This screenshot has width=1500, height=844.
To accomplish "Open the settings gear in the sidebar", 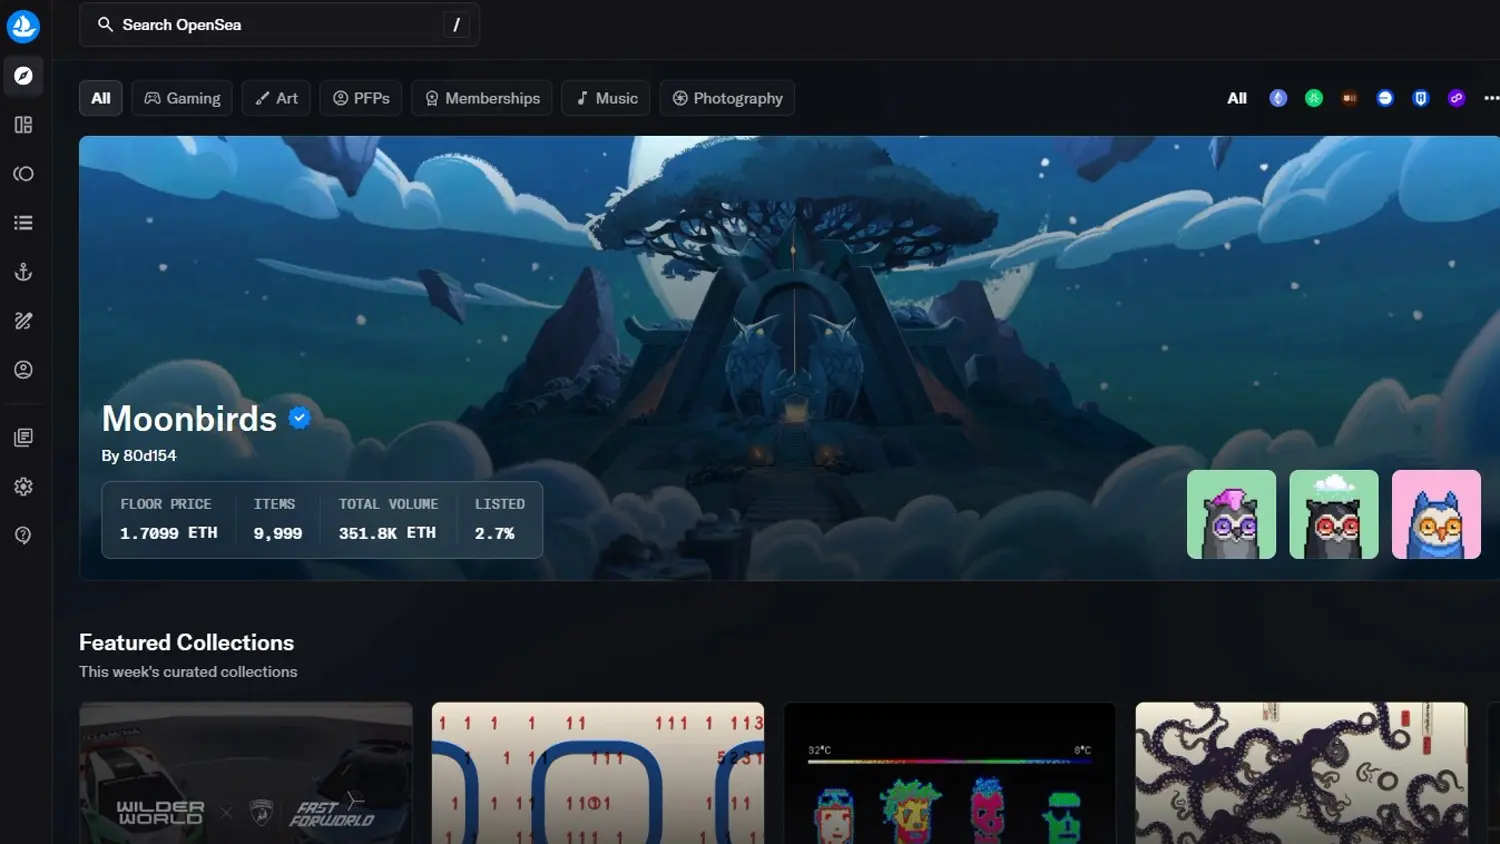I will tap(23, 486).
